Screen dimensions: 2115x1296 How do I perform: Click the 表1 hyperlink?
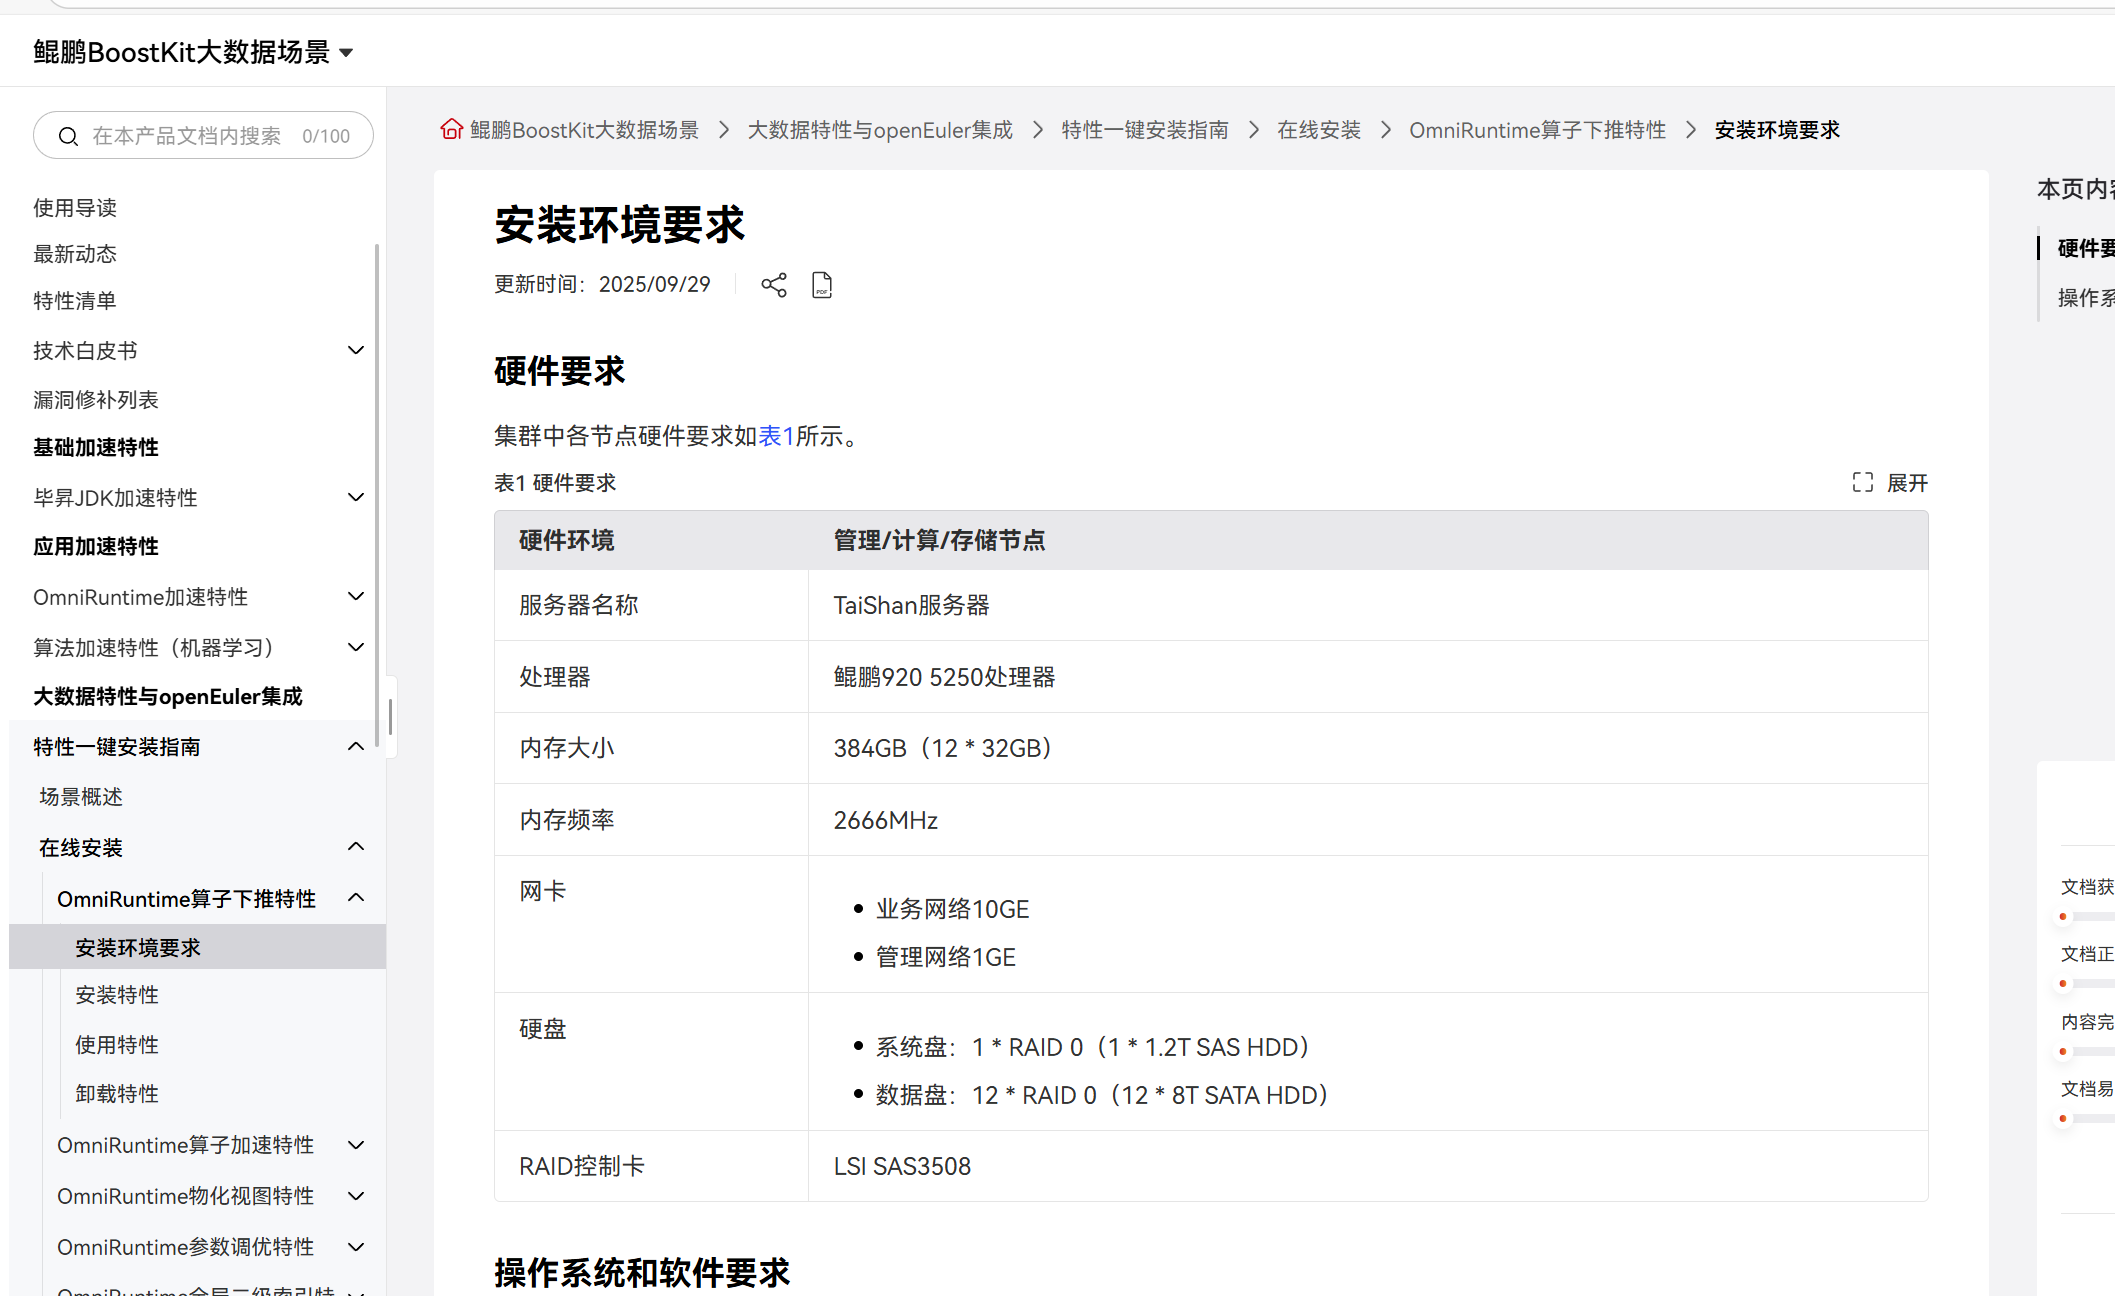point(776,436)
